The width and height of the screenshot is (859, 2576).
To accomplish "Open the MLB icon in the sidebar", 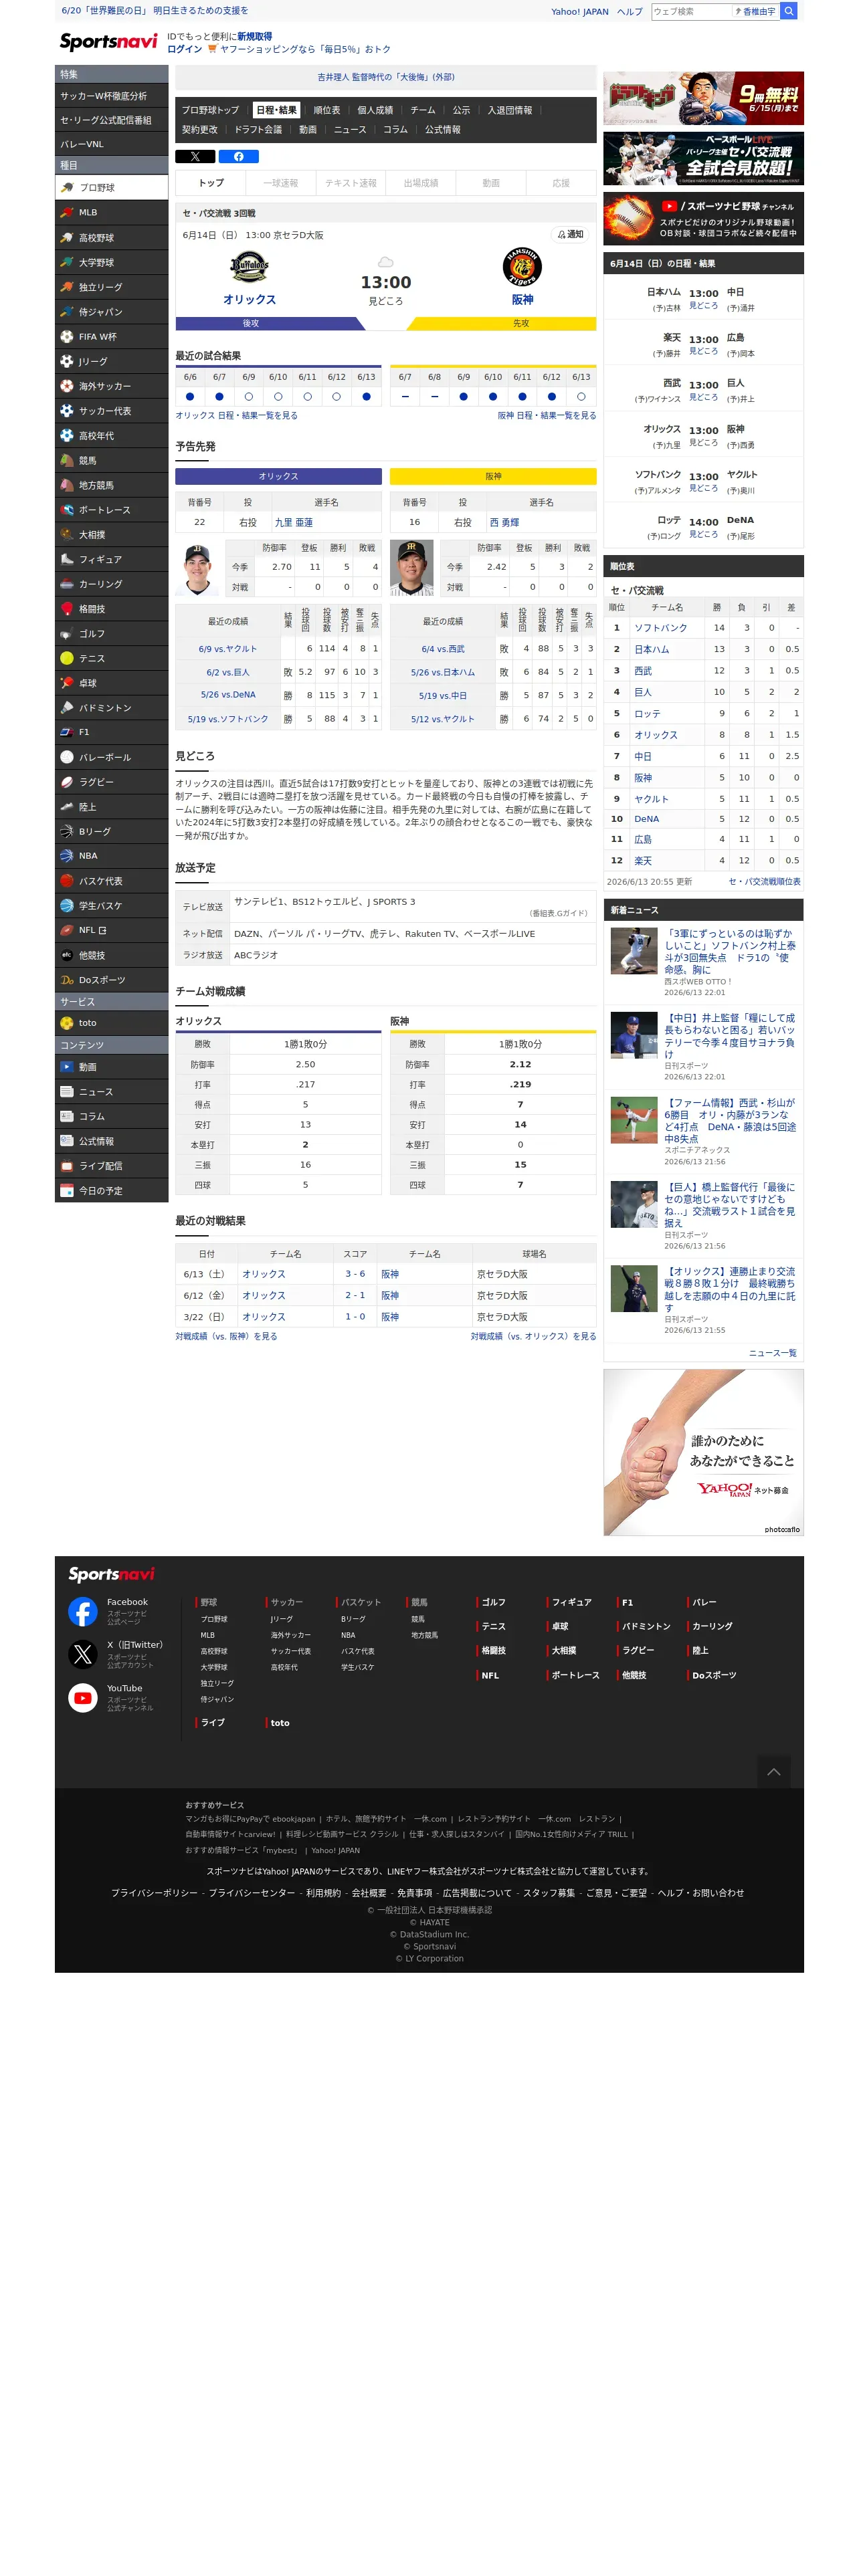I will 67,212.
